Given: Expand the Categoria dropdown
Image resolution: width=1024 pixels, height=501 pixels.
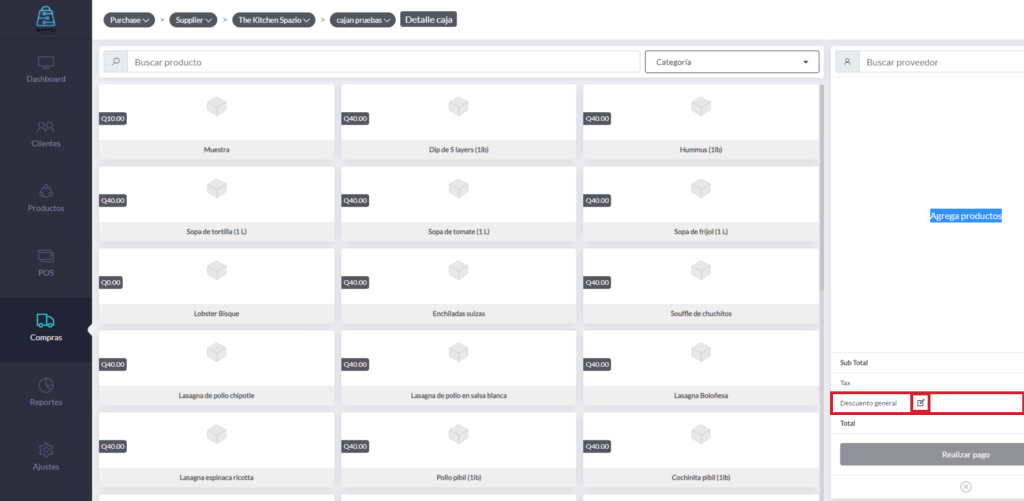Looking at the screenshot, I should pos(731,62).
